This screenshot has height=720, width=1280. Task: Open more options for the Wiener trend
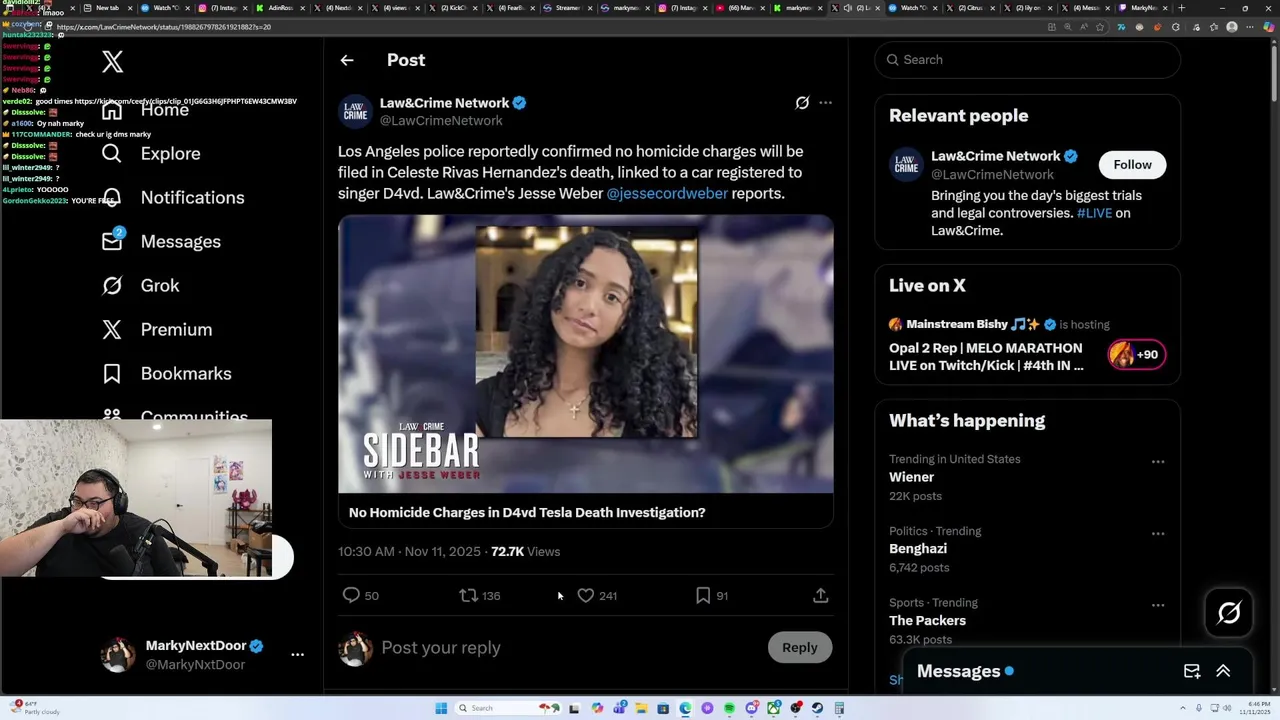point(1158,462)
